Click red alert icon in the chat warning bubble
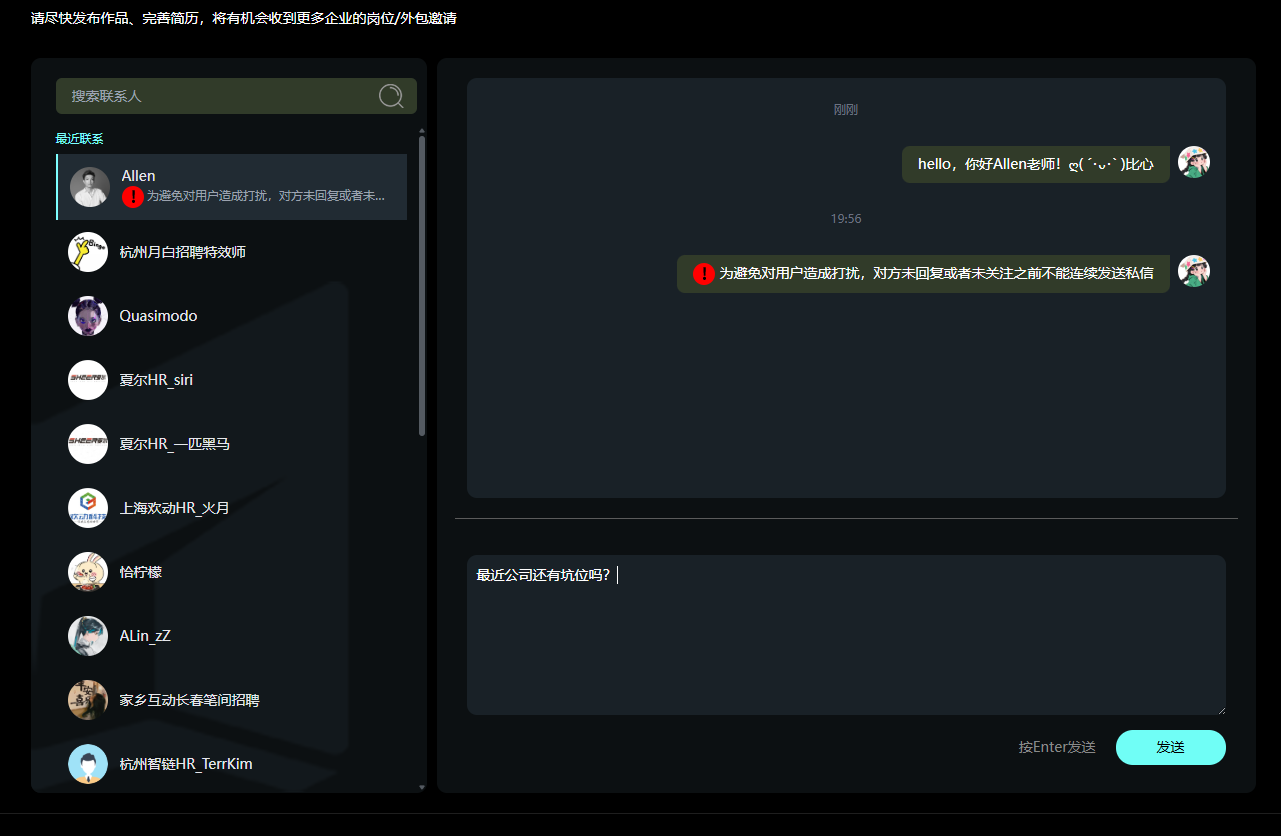Image resolution: width=1281 pixels, height=836 pixels. (704, 273)
